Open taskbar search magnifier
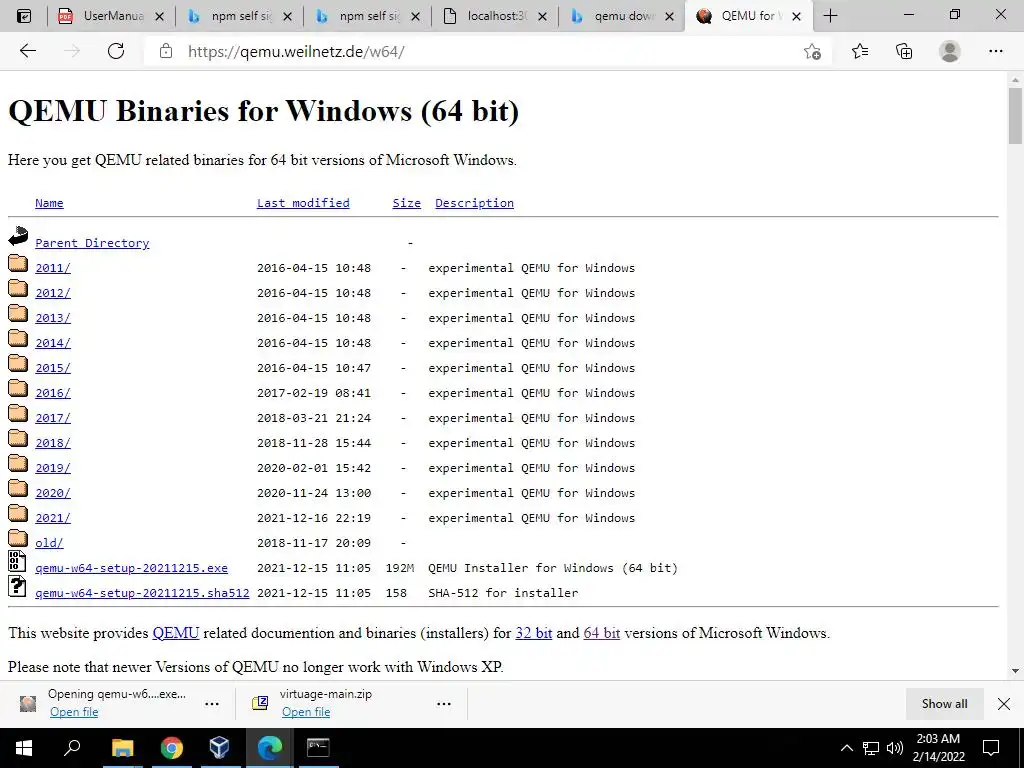The width and height of the screenshot is (1024, 768). pos(72,748)
